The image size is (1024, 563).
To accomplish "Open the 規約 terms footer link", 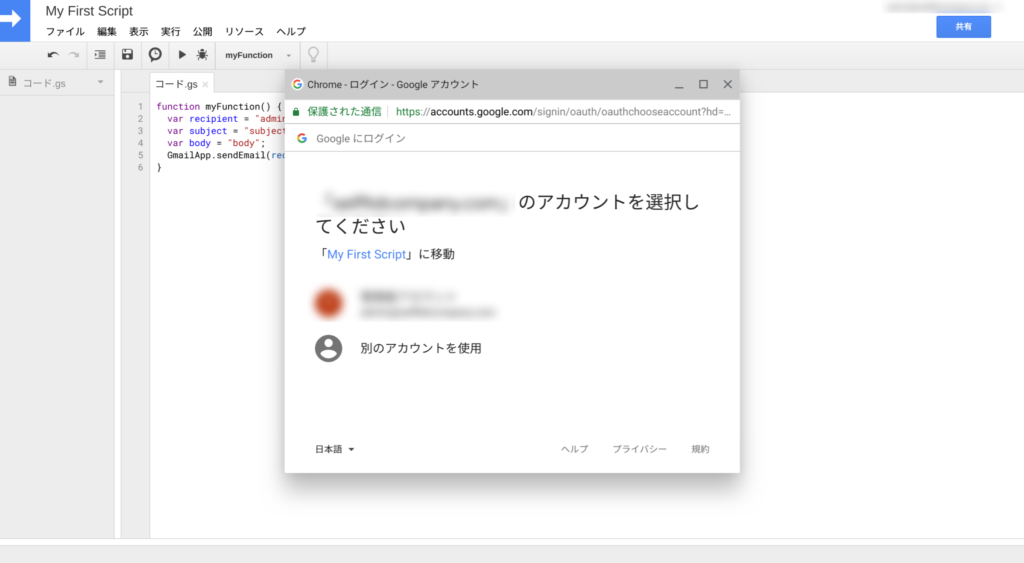I will click(700, 449).
